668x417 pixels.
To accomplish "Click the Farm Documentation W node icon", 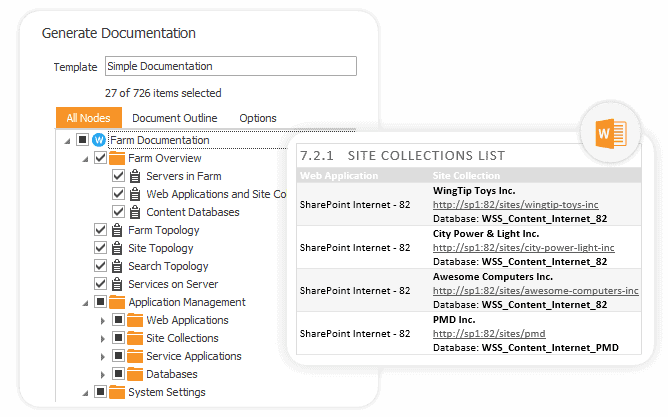I will tap(99, 140).
